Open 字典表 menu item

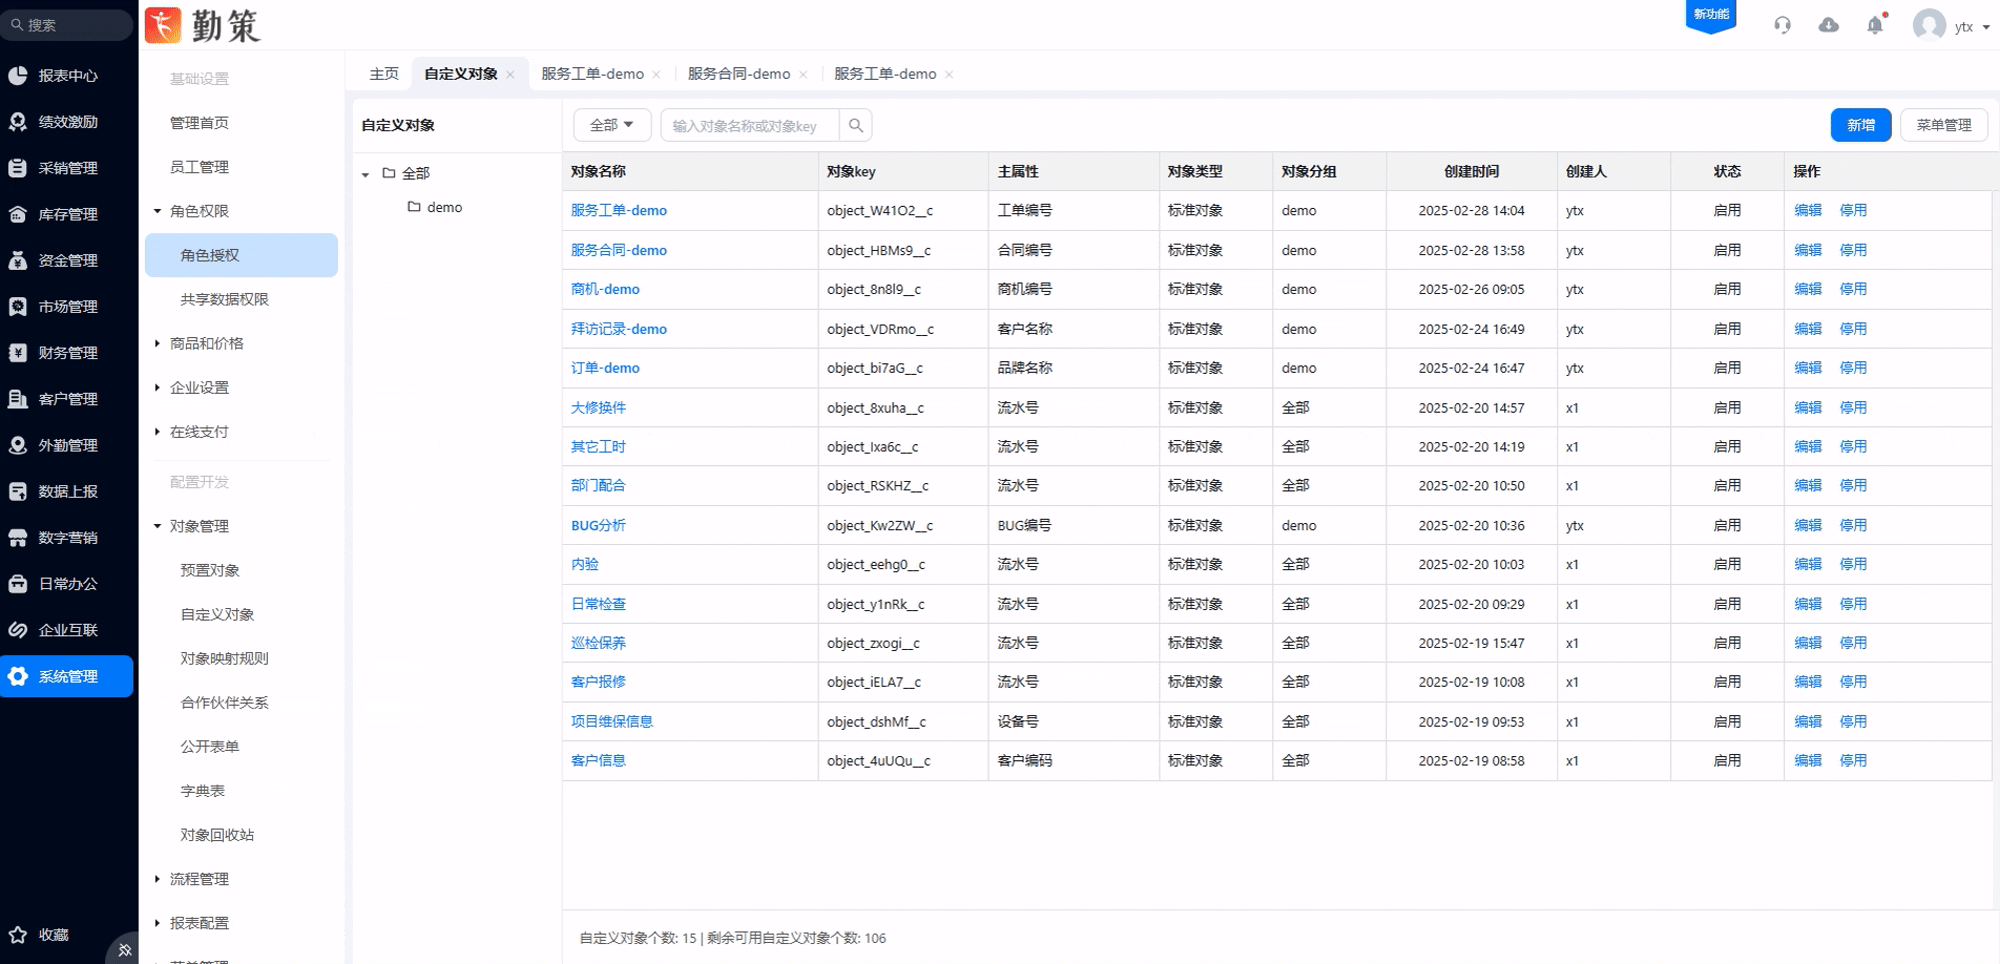(202, 790)
